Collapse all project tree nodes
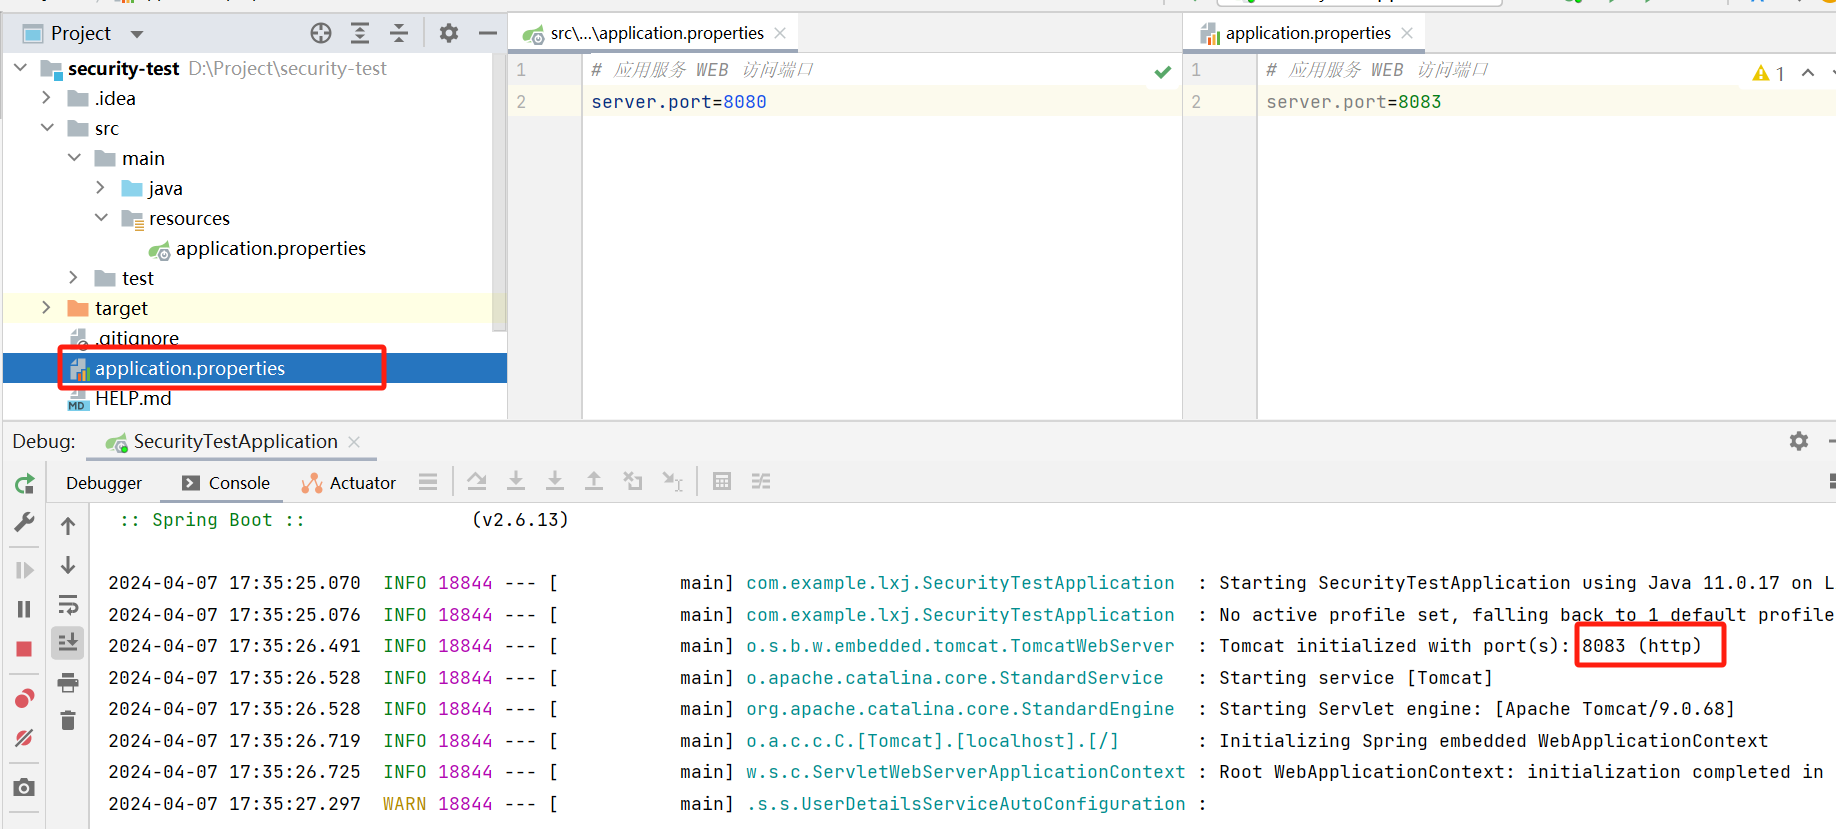Screen dimensions: 1836x829 coord(399,34)
